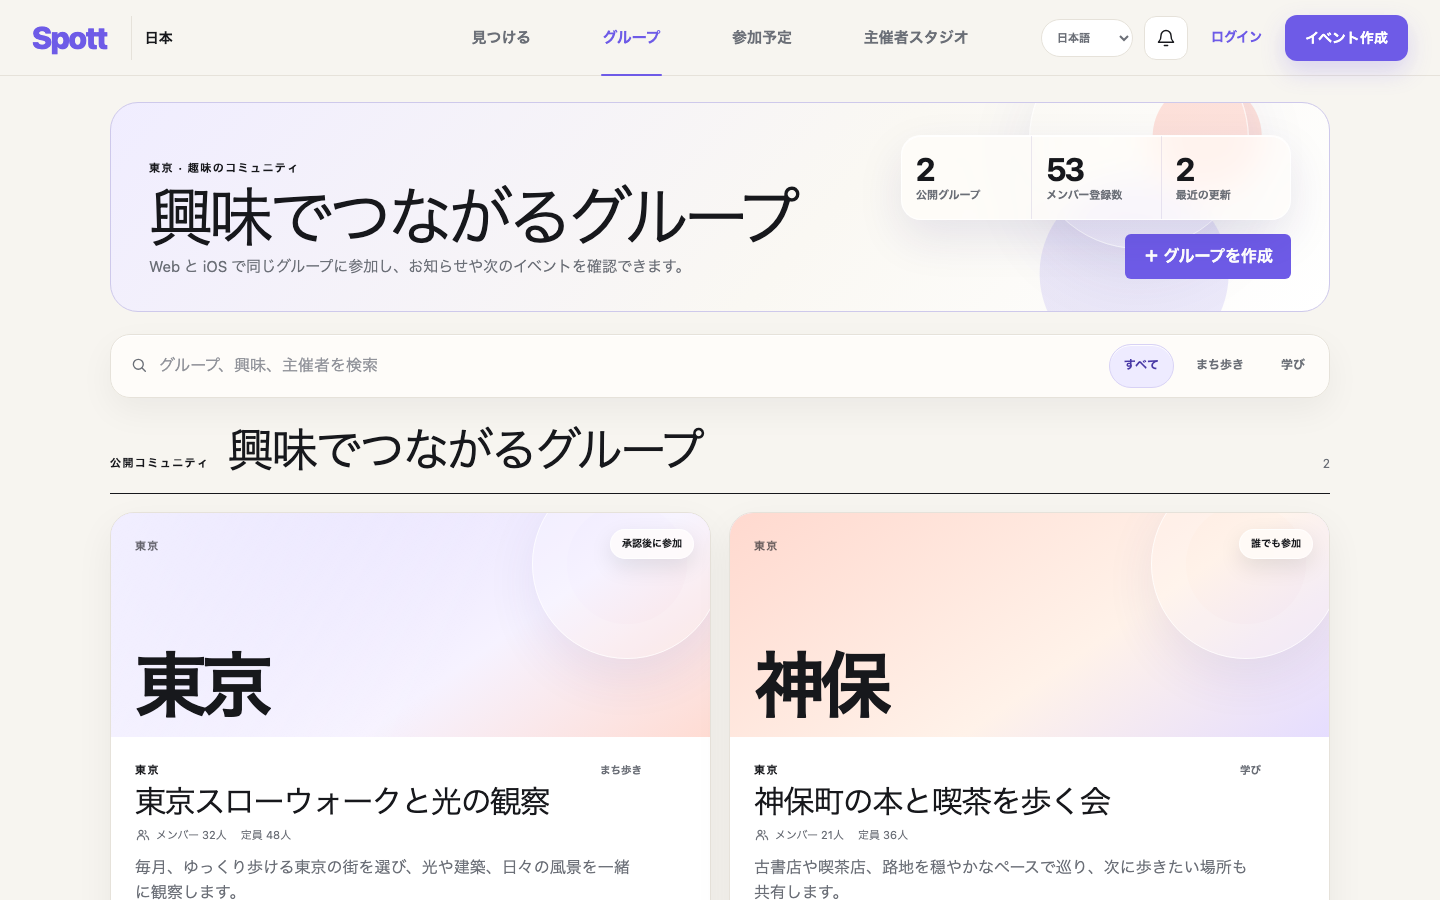Click メンバー 32人 text
This screenshot has width=1440, height=900.
(191, 835)
